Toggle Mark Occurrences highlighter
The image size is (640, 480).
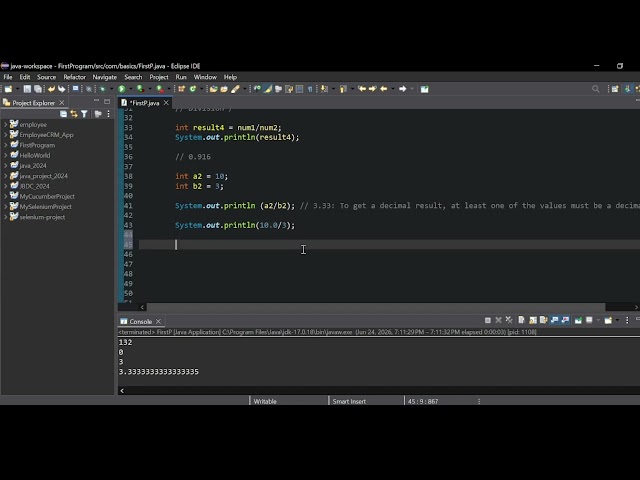[x=268, y=89]
